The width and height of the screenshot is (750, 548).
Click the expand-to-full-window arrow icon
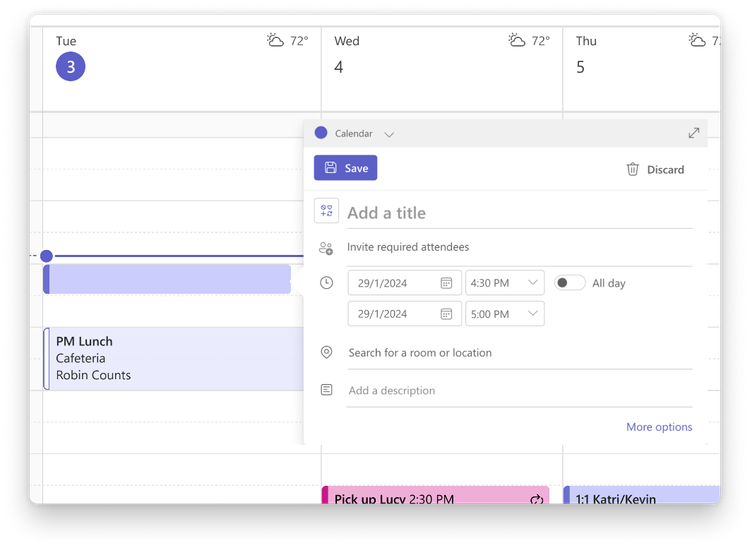pos(694,133)
